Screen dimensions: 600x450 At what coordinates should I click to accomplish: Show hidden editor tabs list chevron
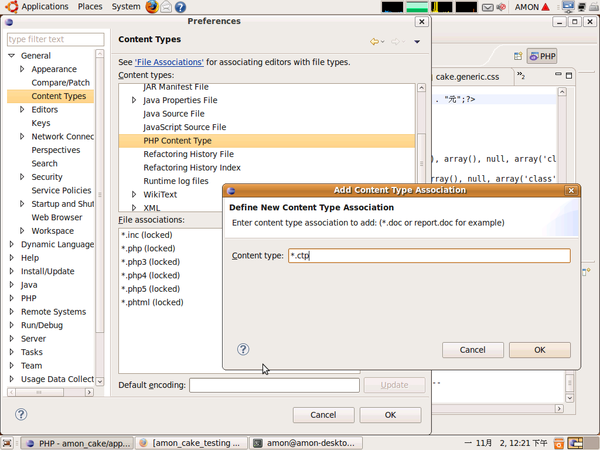(x=521, y=75)
